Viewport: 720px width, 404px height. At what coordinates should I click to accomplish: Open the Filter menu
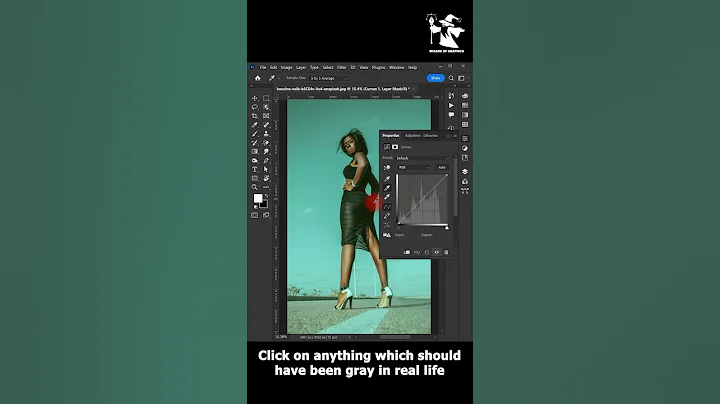341,67
